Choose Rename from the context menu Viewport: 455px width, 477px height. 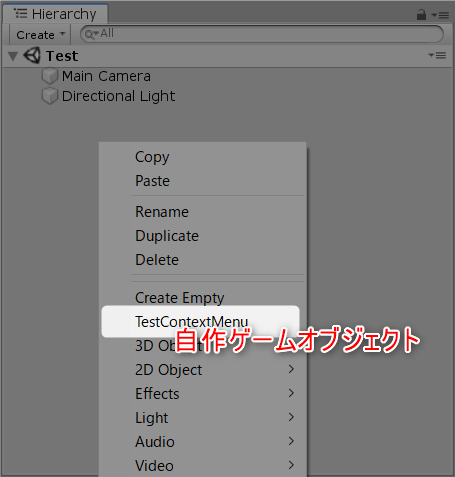pos(202,212)
